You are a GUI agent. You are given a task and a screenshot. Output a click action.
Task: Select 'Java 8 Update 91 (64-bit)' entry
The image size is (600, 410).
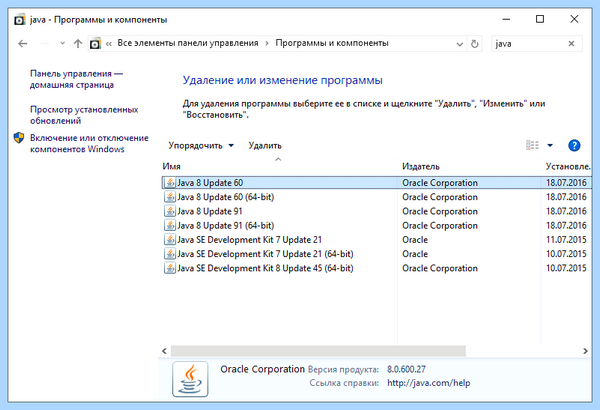pos(225,225)
